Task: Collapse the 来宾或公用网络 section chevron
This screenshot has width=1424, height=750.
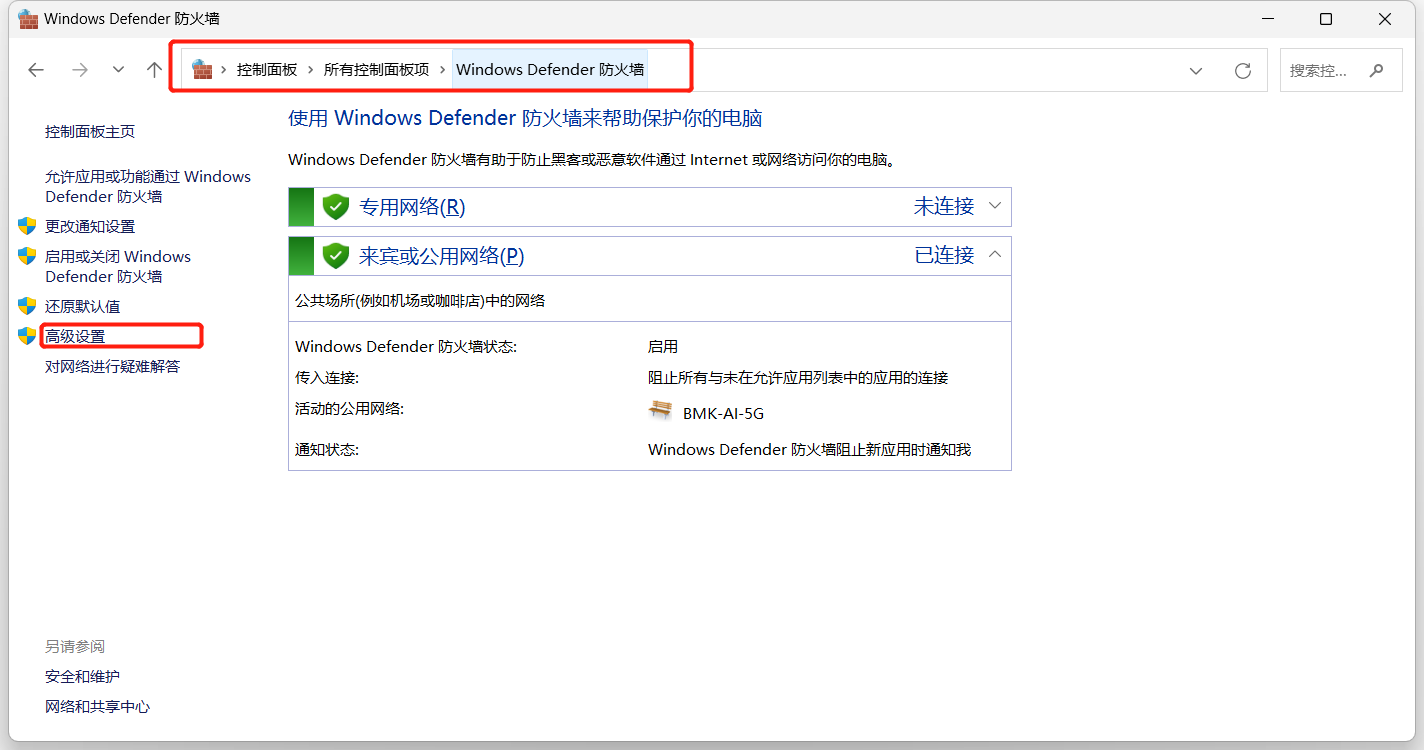Action: (995, 255)
